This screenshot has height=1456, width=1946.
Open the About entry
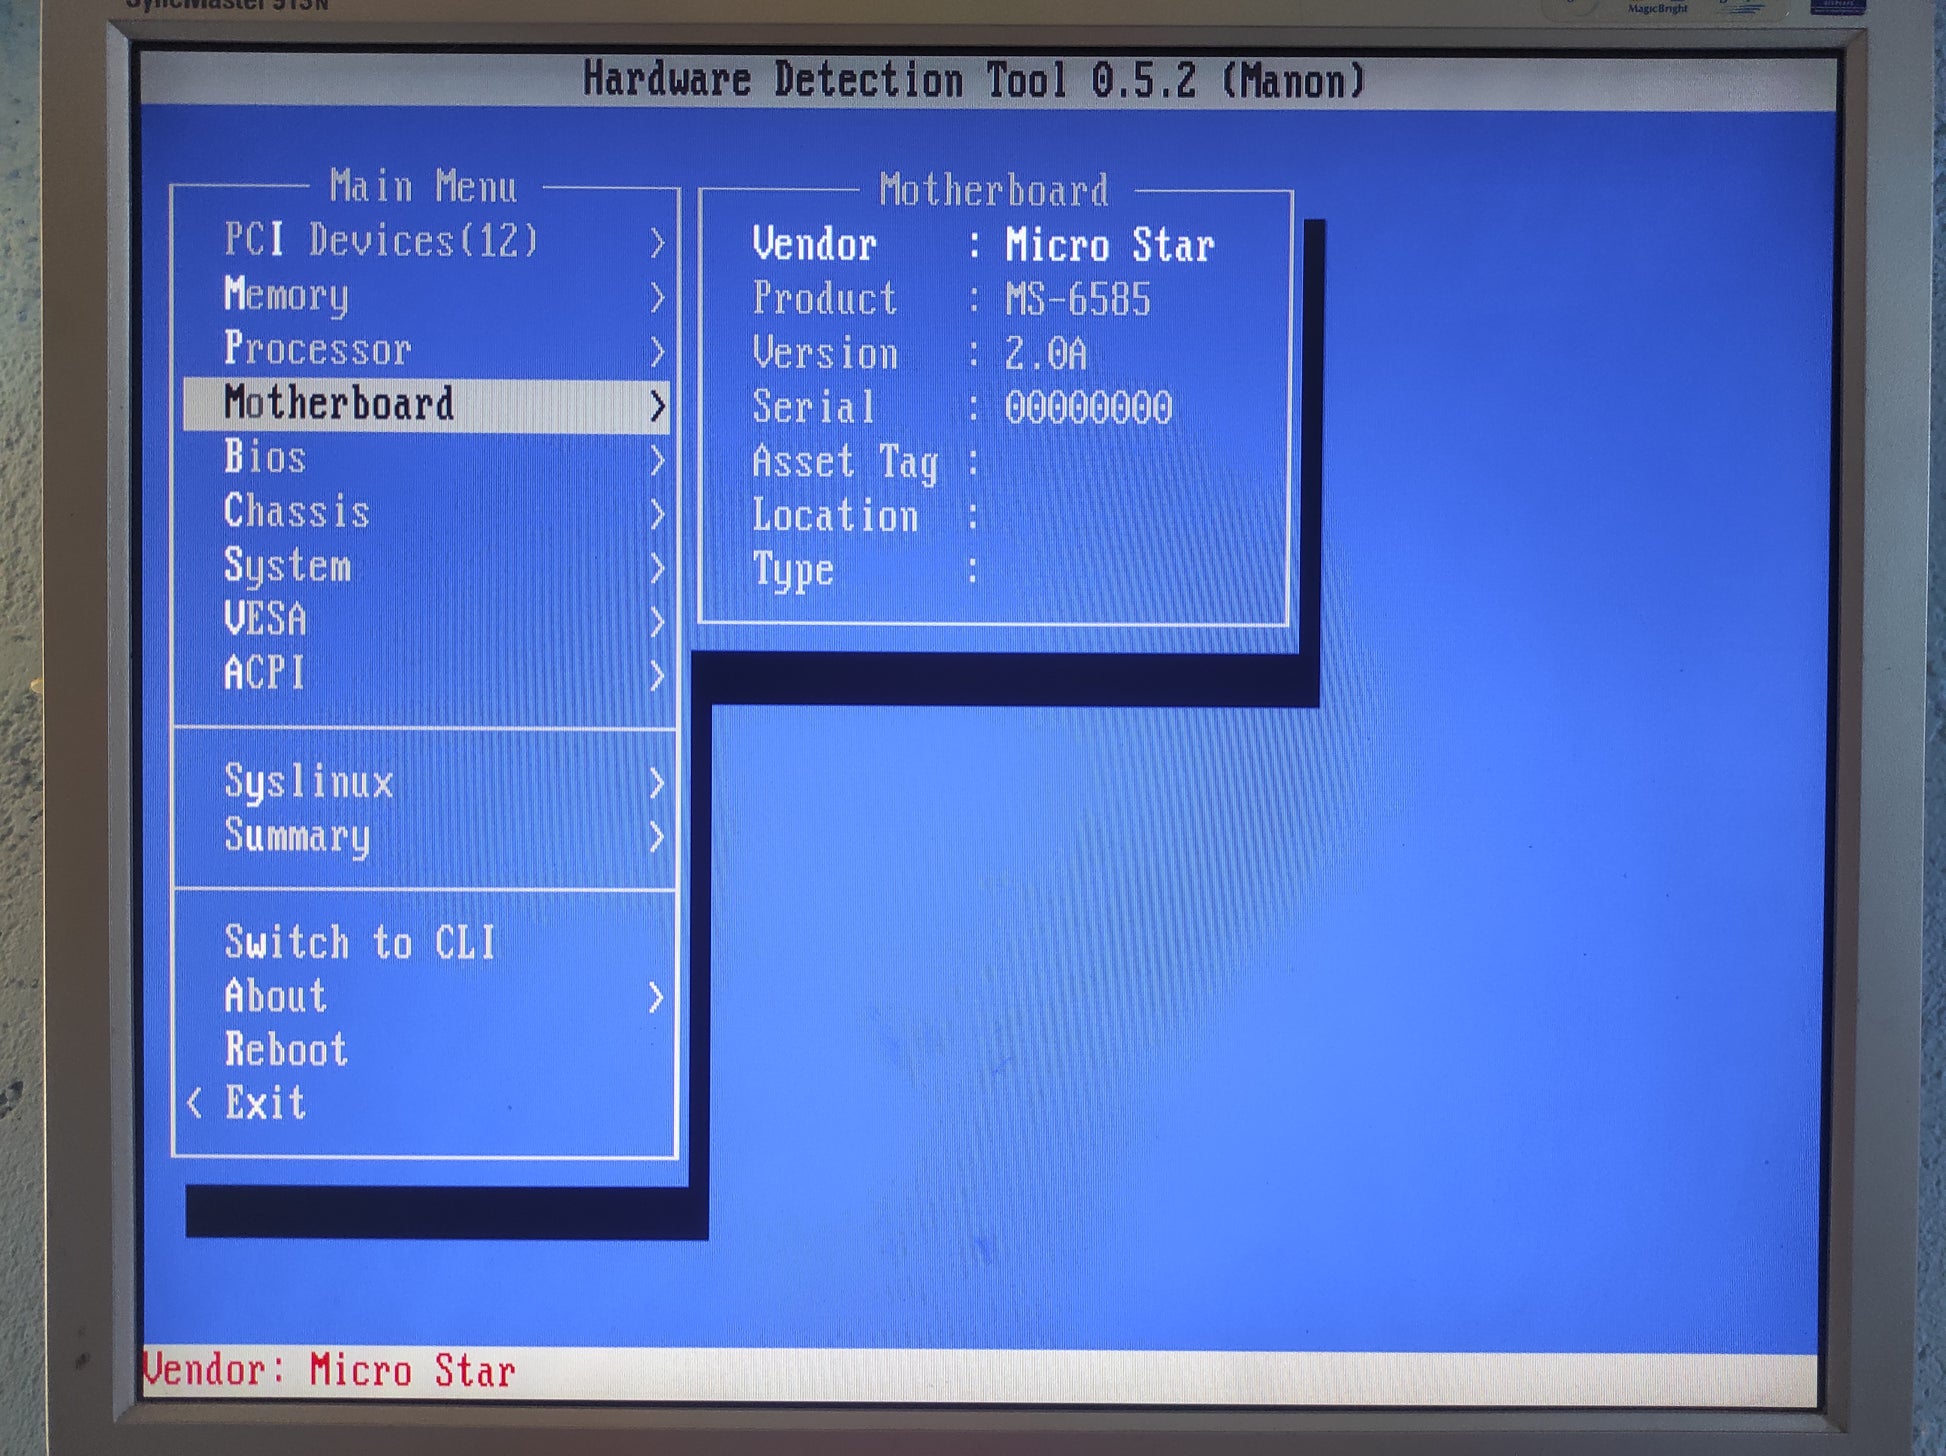tap(276, 997)
